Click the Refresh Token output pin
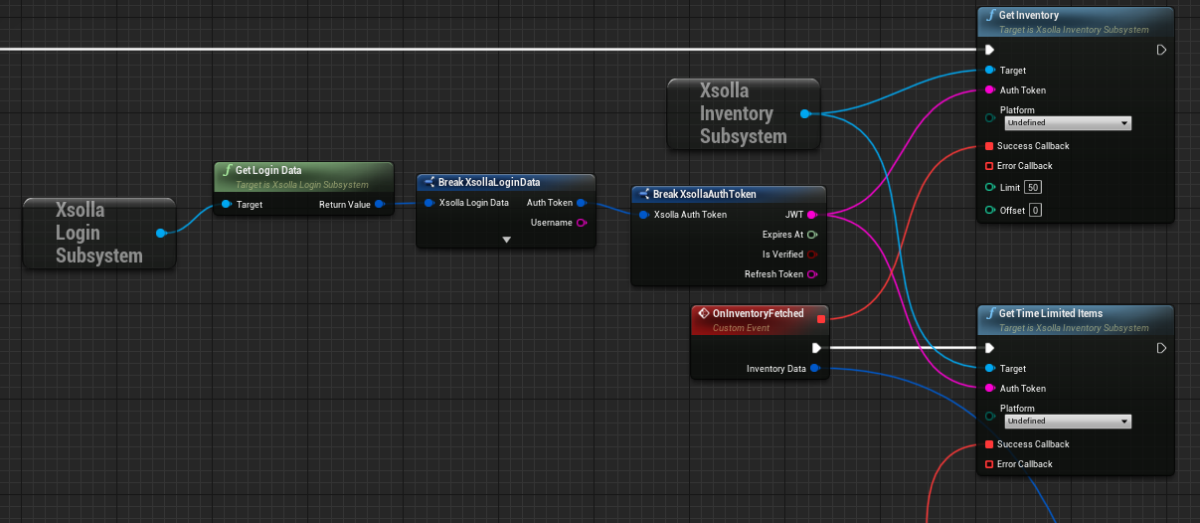The width and height of the screenshot is (1200, 523). [811, 274]
